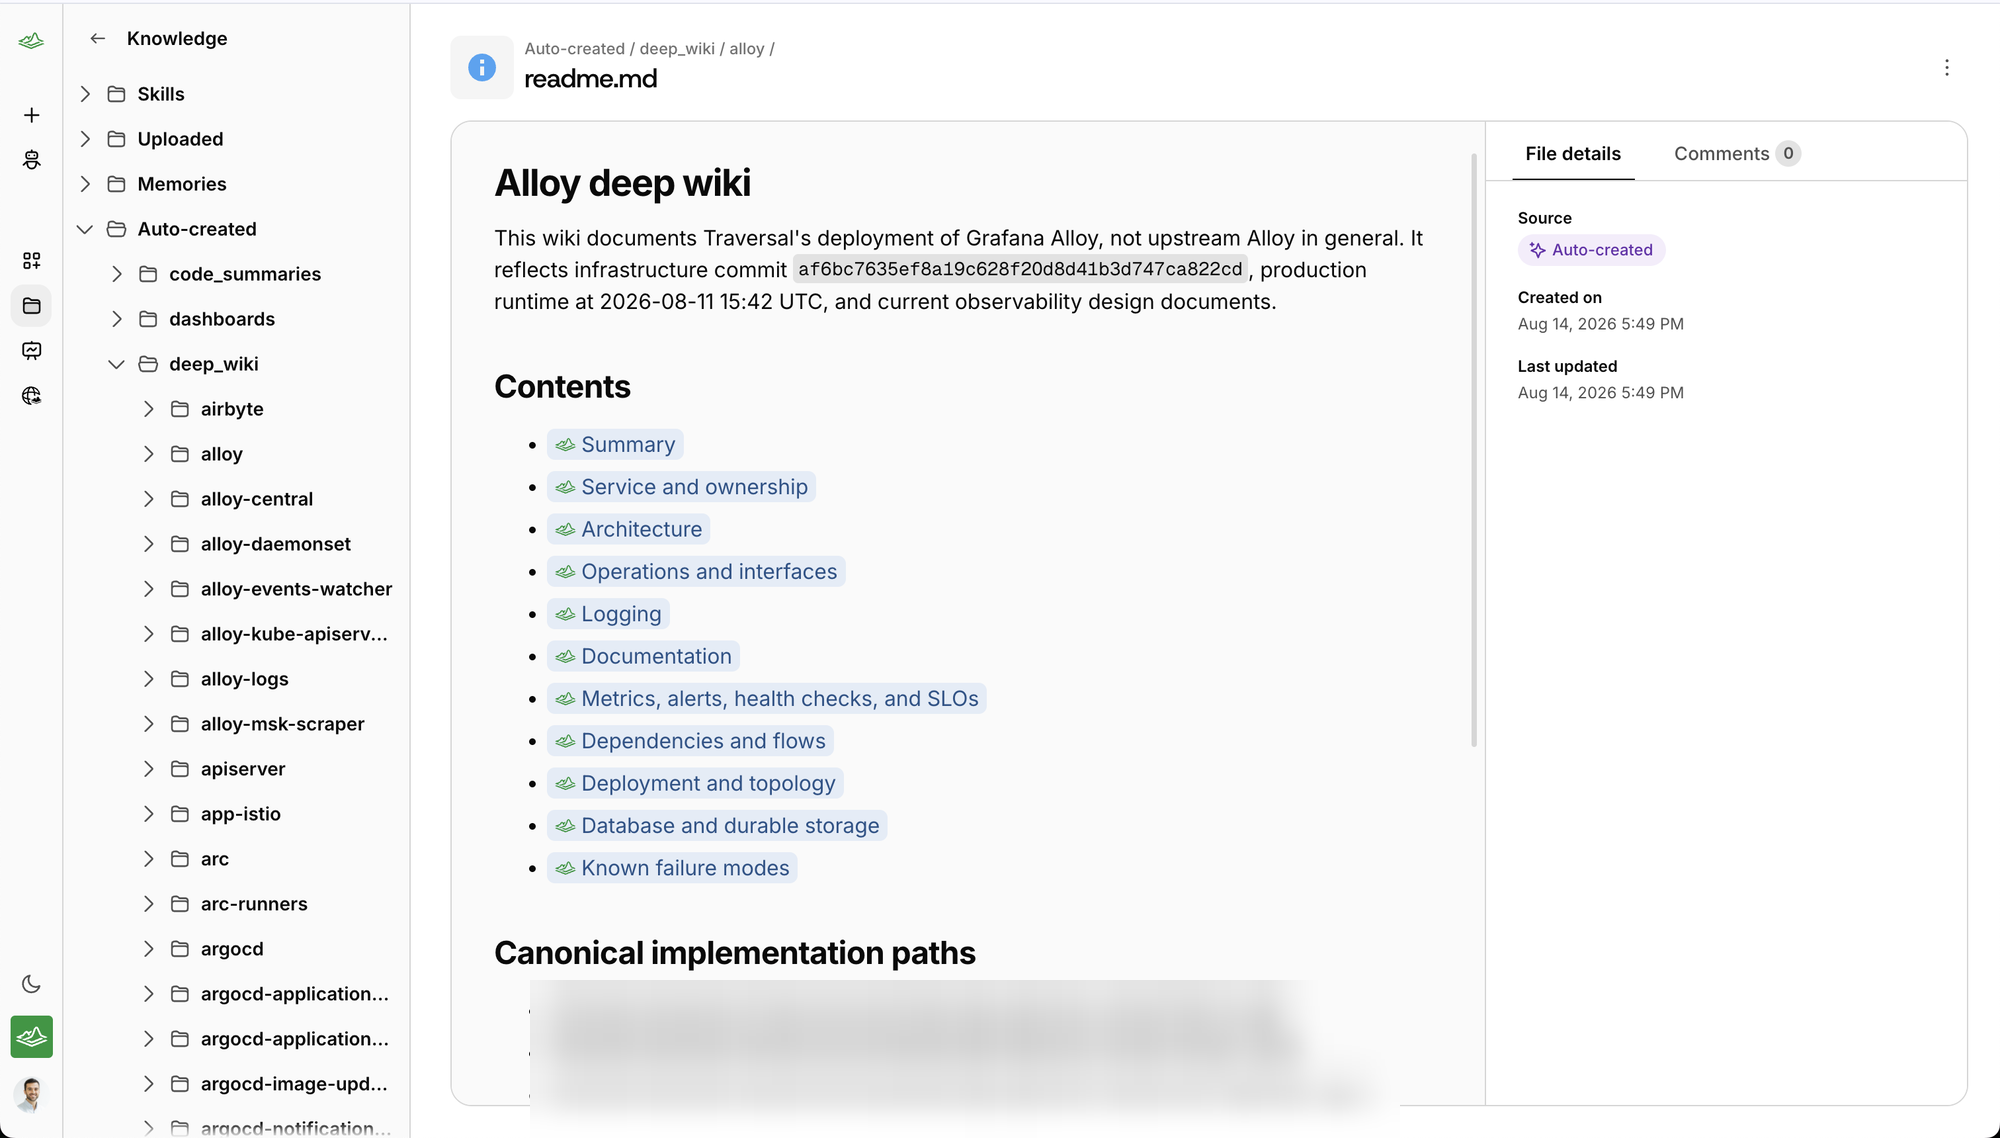The image size is (2000, 1138).
Task: Click the Comments count badge 0
Action: click(x=1788, y=153)
